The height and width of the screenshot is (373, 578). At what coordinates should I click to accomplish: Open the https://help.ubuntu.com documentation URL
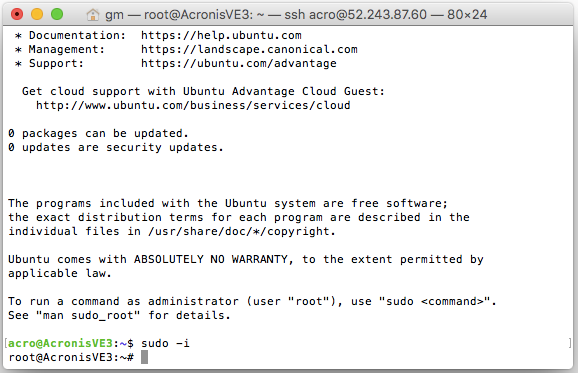point(221,35)
